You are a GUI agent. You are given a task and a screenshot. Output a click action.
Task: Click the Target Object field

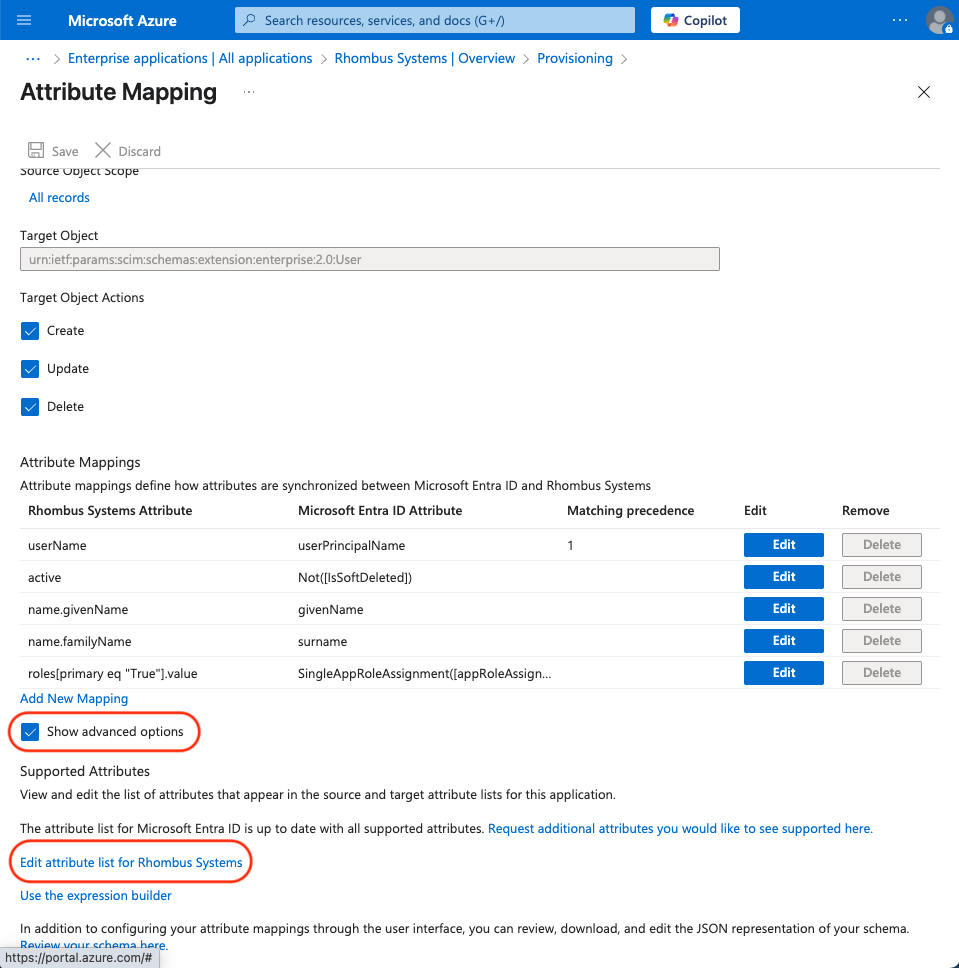point(370,259)
